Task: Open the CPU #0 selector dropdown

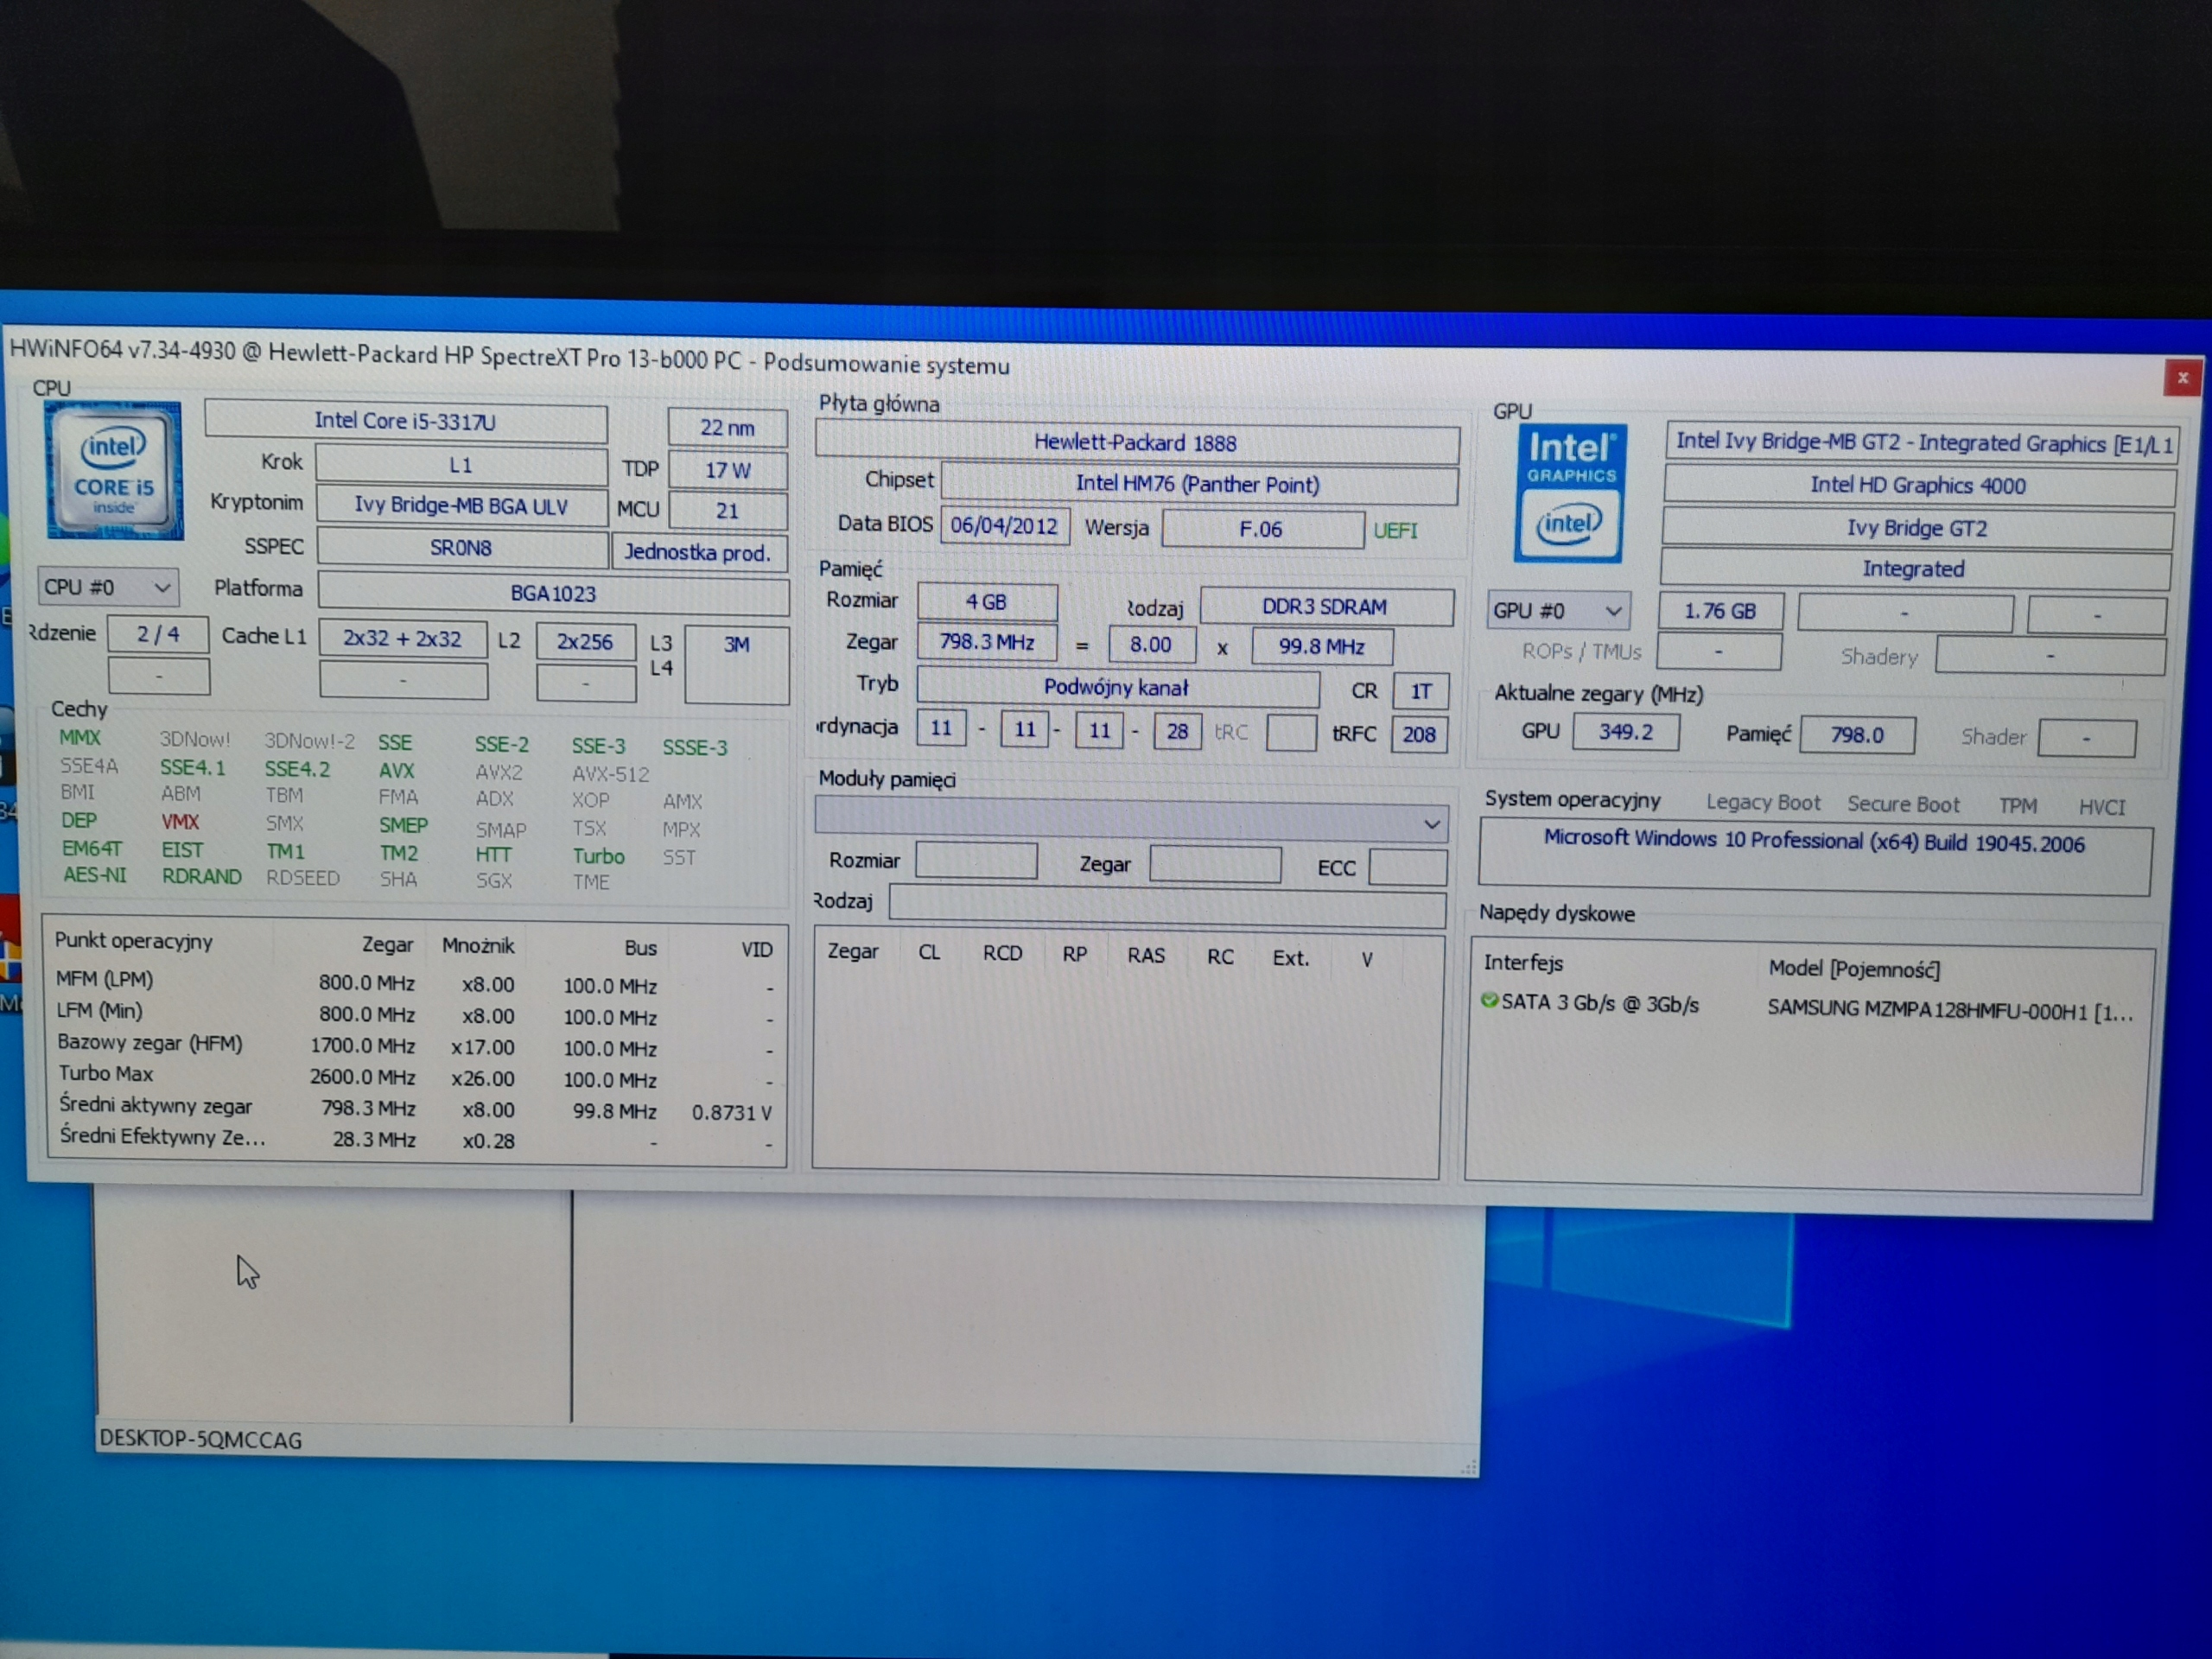Action: 107,587
